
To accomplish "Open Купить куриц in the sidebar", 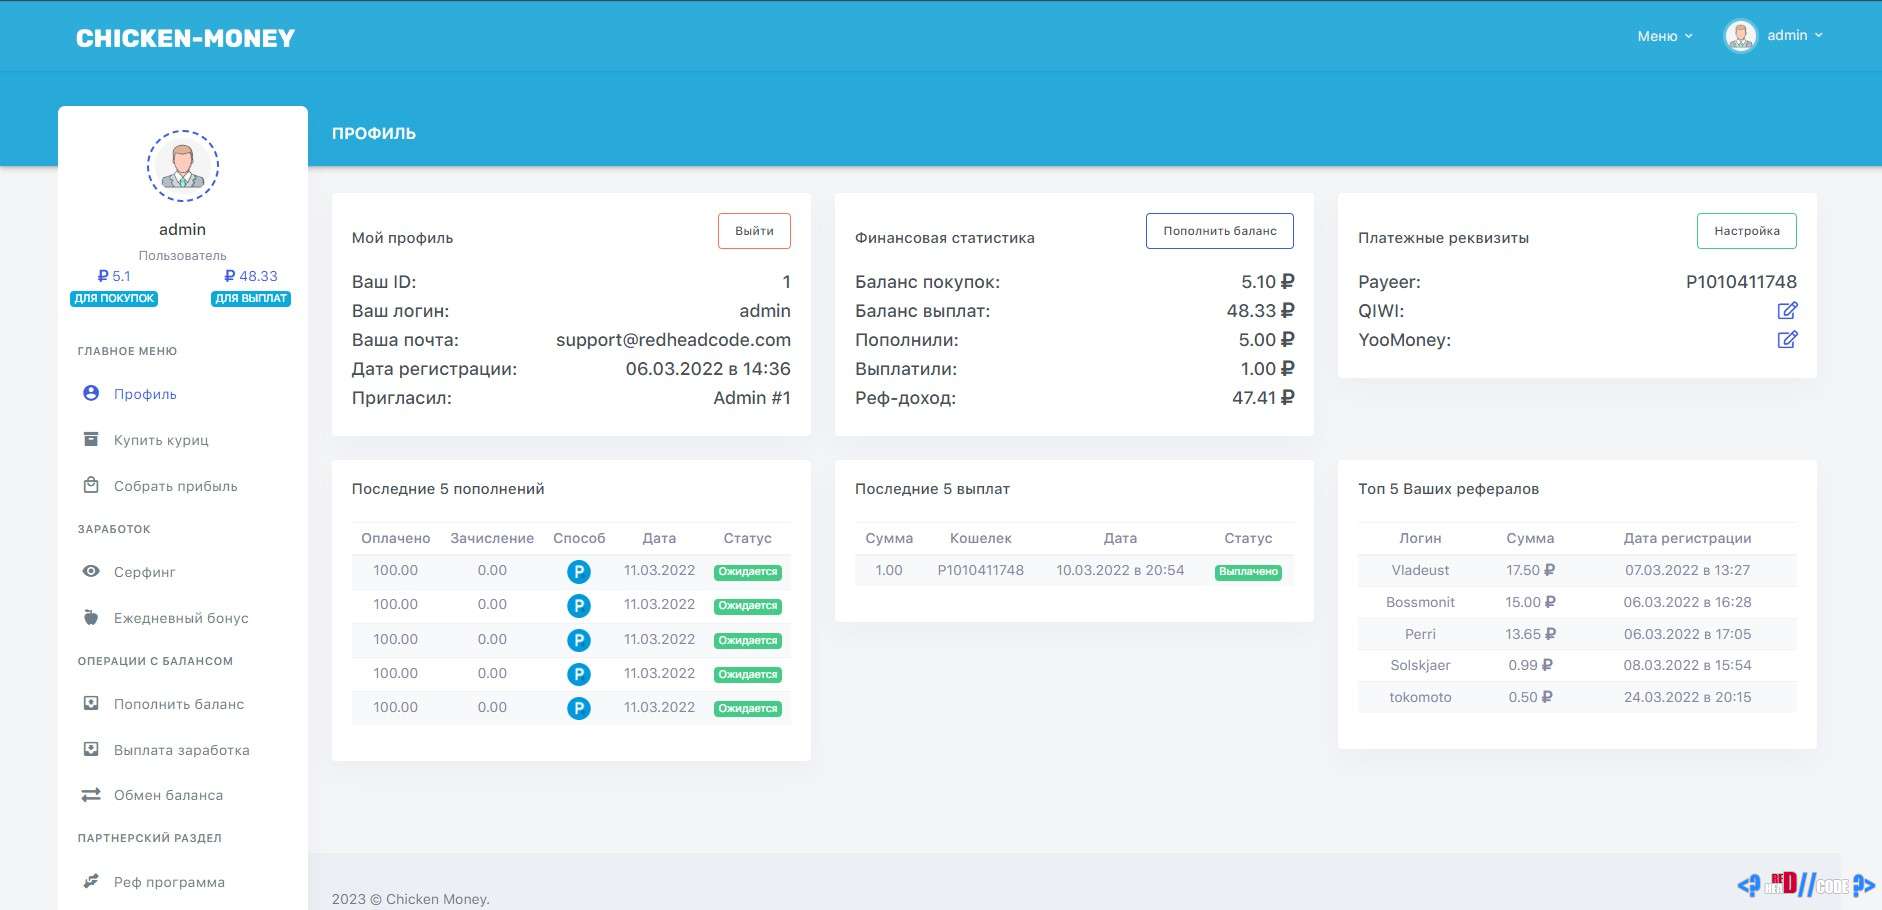I will pos(161,440).
